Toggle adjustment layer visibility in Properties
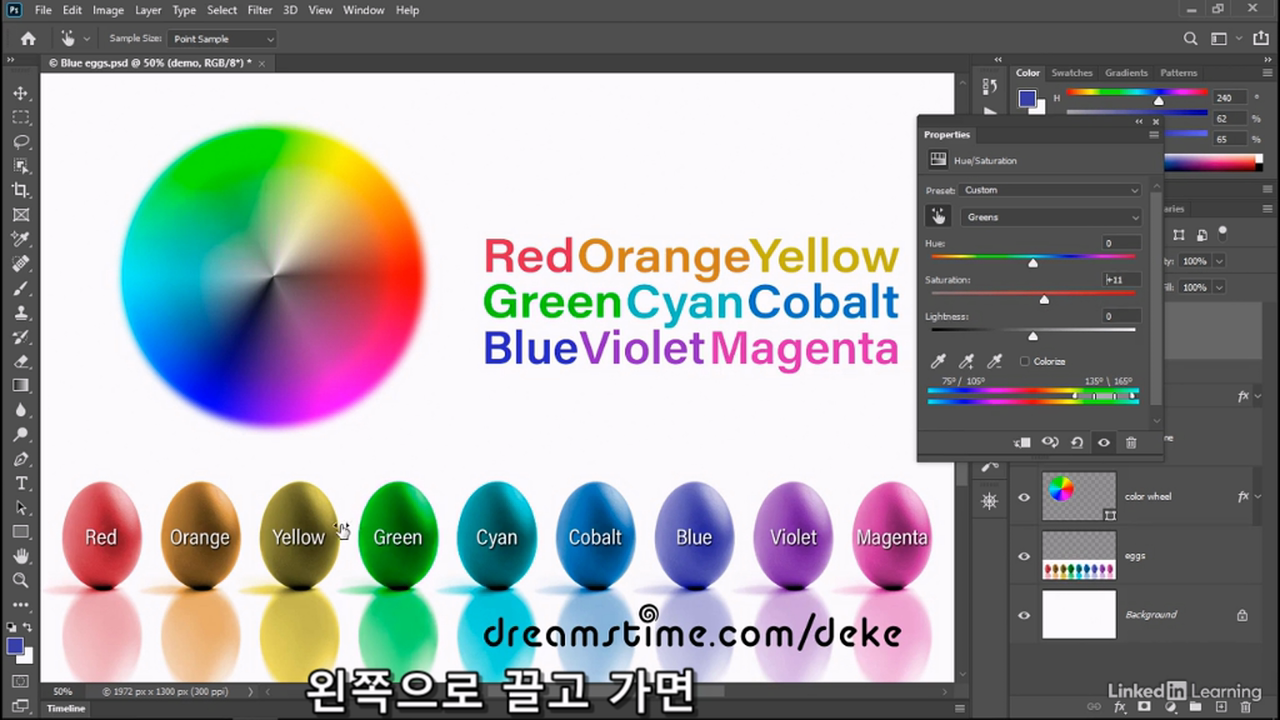The width and height of the screenshot is (1280, 720). (x=1104, y=442)
